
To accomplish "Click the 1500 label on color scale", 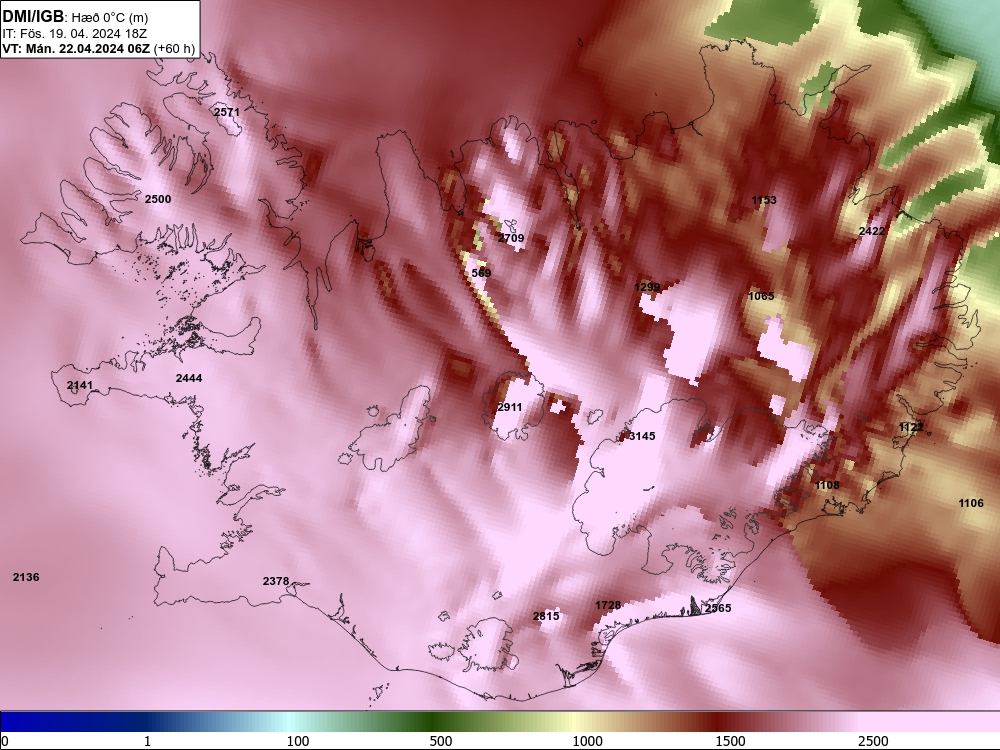I will click(x=730, y=741).
